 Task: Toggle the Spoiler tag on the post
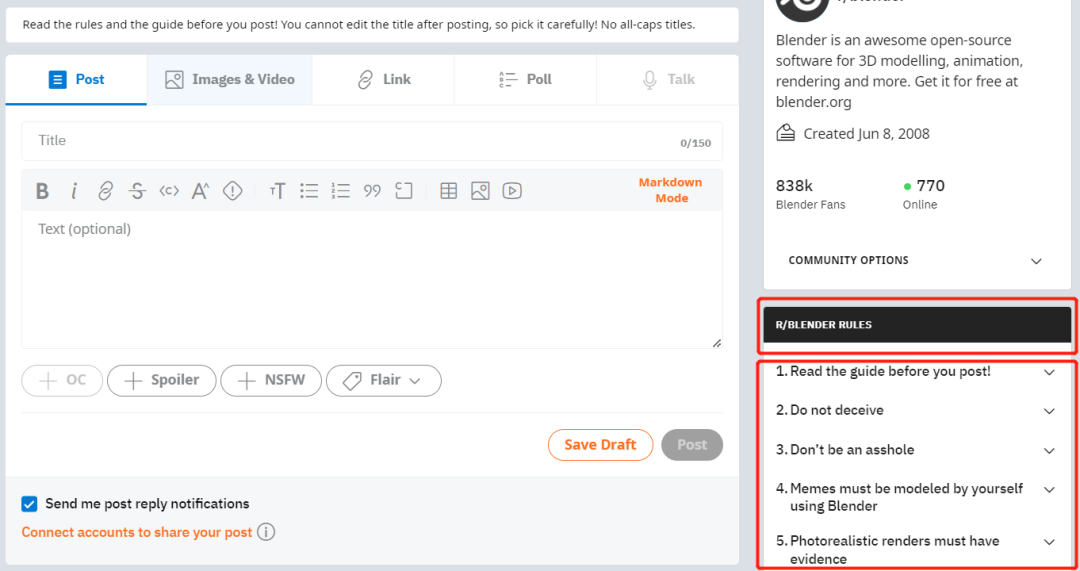161,380
